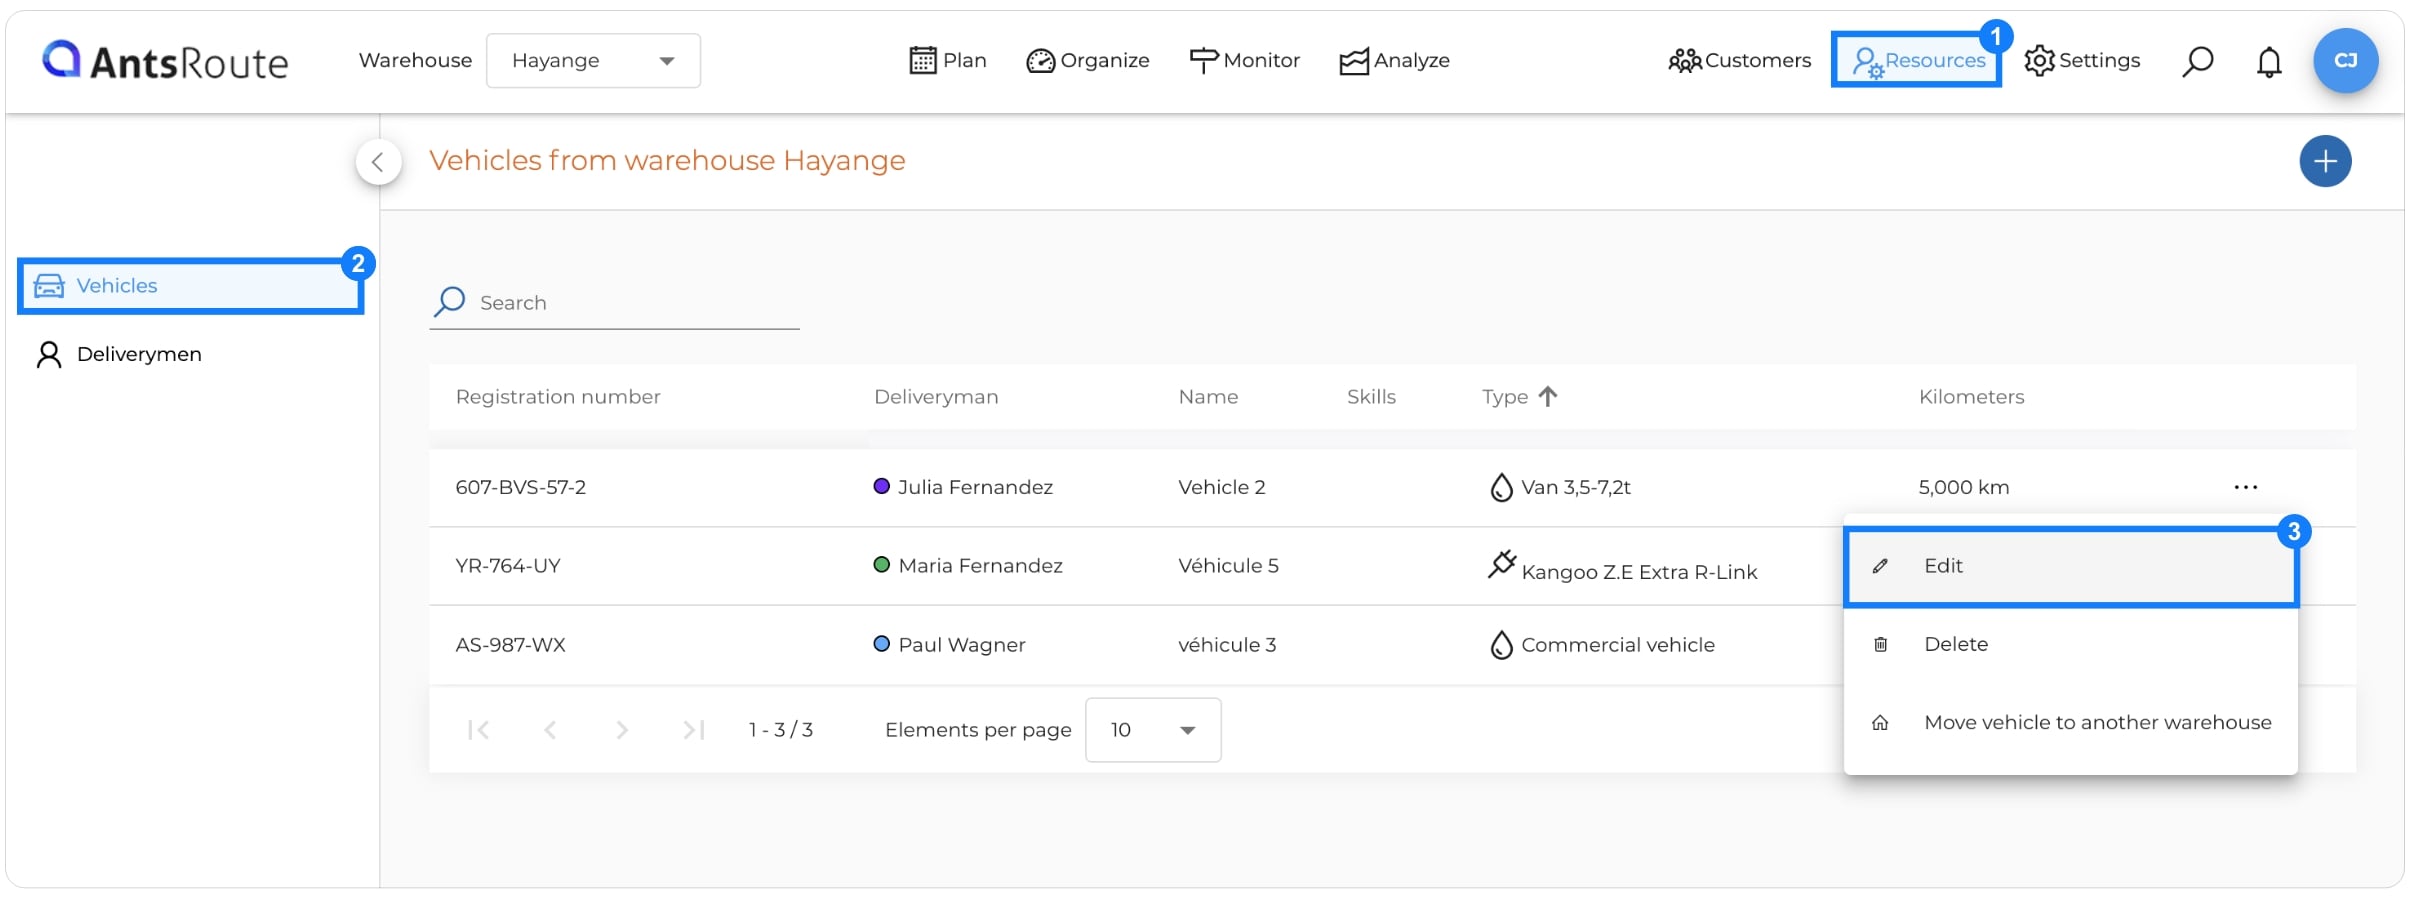Open the CJ user avatar menu

click(x=2345, y=61)
